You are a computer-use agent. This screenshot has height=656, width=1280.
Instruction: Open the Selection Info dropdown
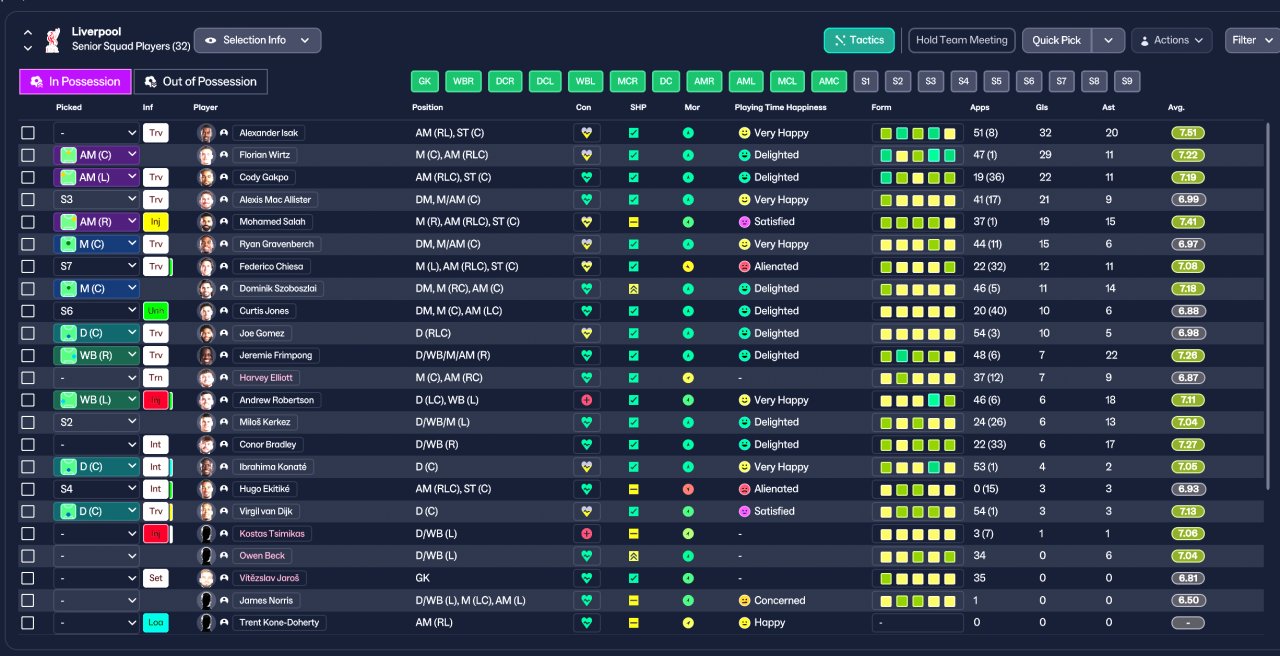coord(257,40)
